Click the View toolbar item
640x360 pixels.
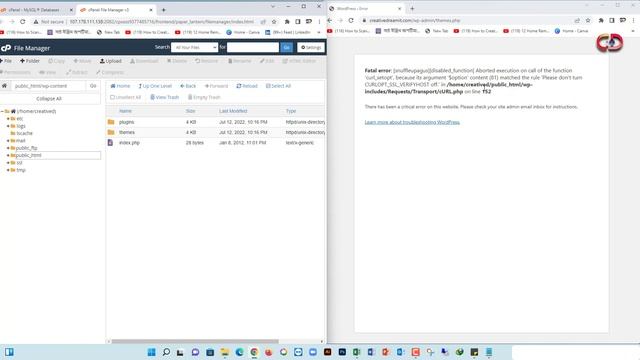click(47, 72)
